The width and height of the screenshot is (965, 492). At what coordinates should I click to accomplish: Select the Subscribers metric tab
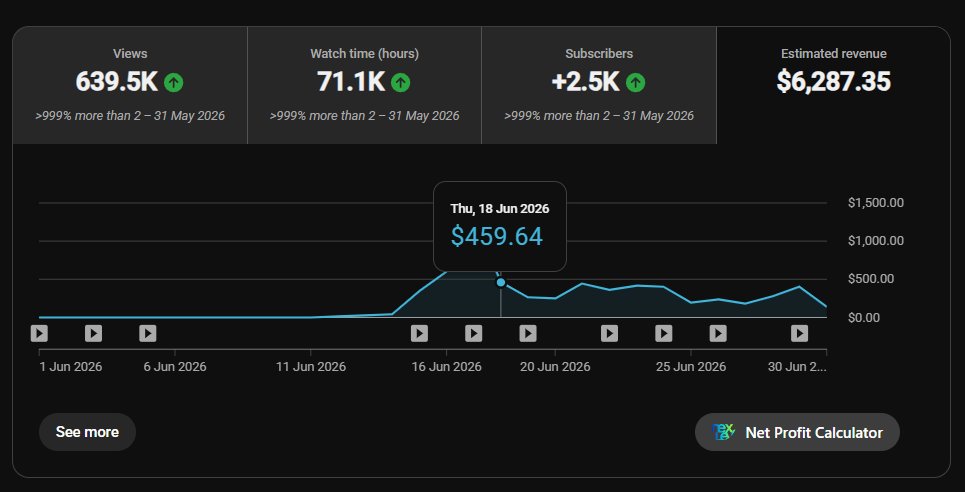tap(599, 85)
